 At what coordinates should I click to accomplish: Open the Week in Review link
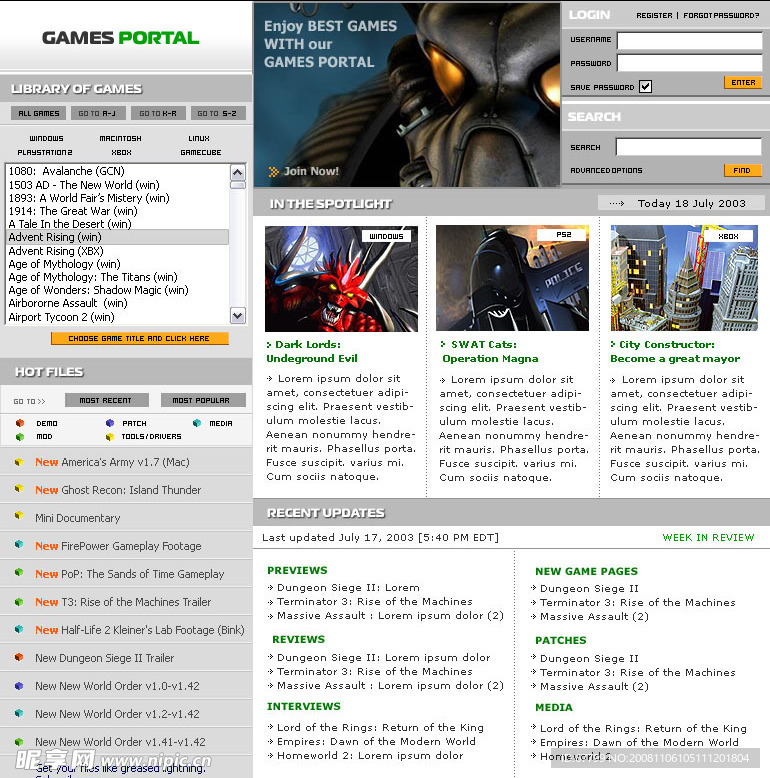click(x=708, y=537)
